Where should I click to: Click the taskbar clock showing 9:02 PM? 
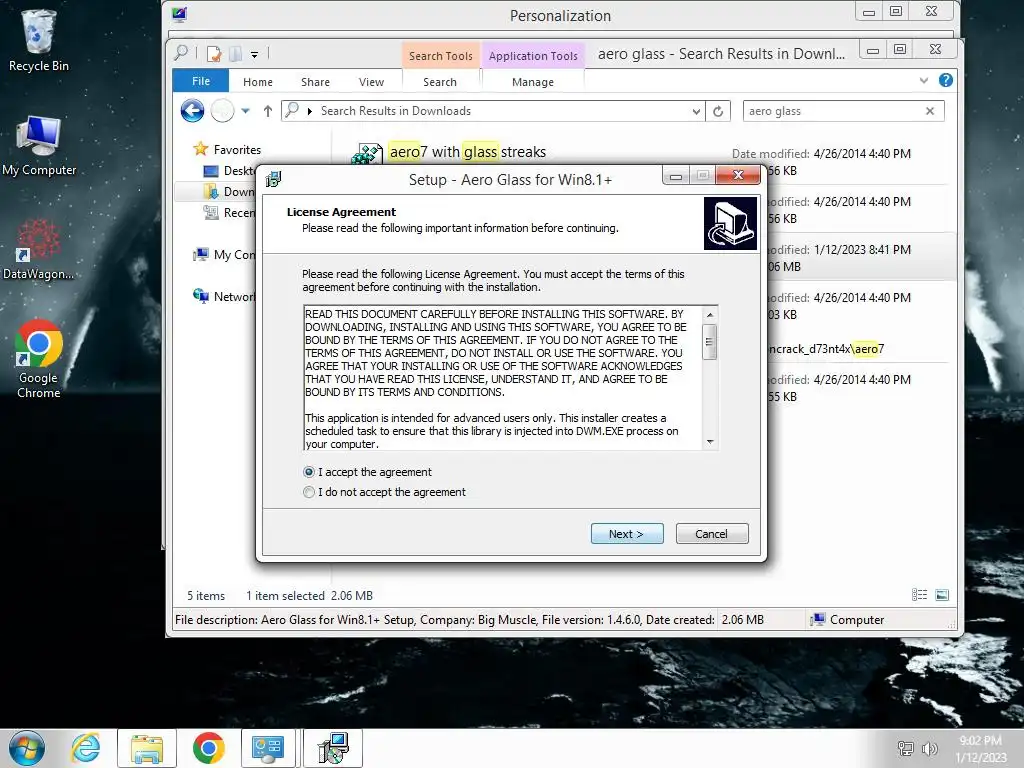click(980, 748)
